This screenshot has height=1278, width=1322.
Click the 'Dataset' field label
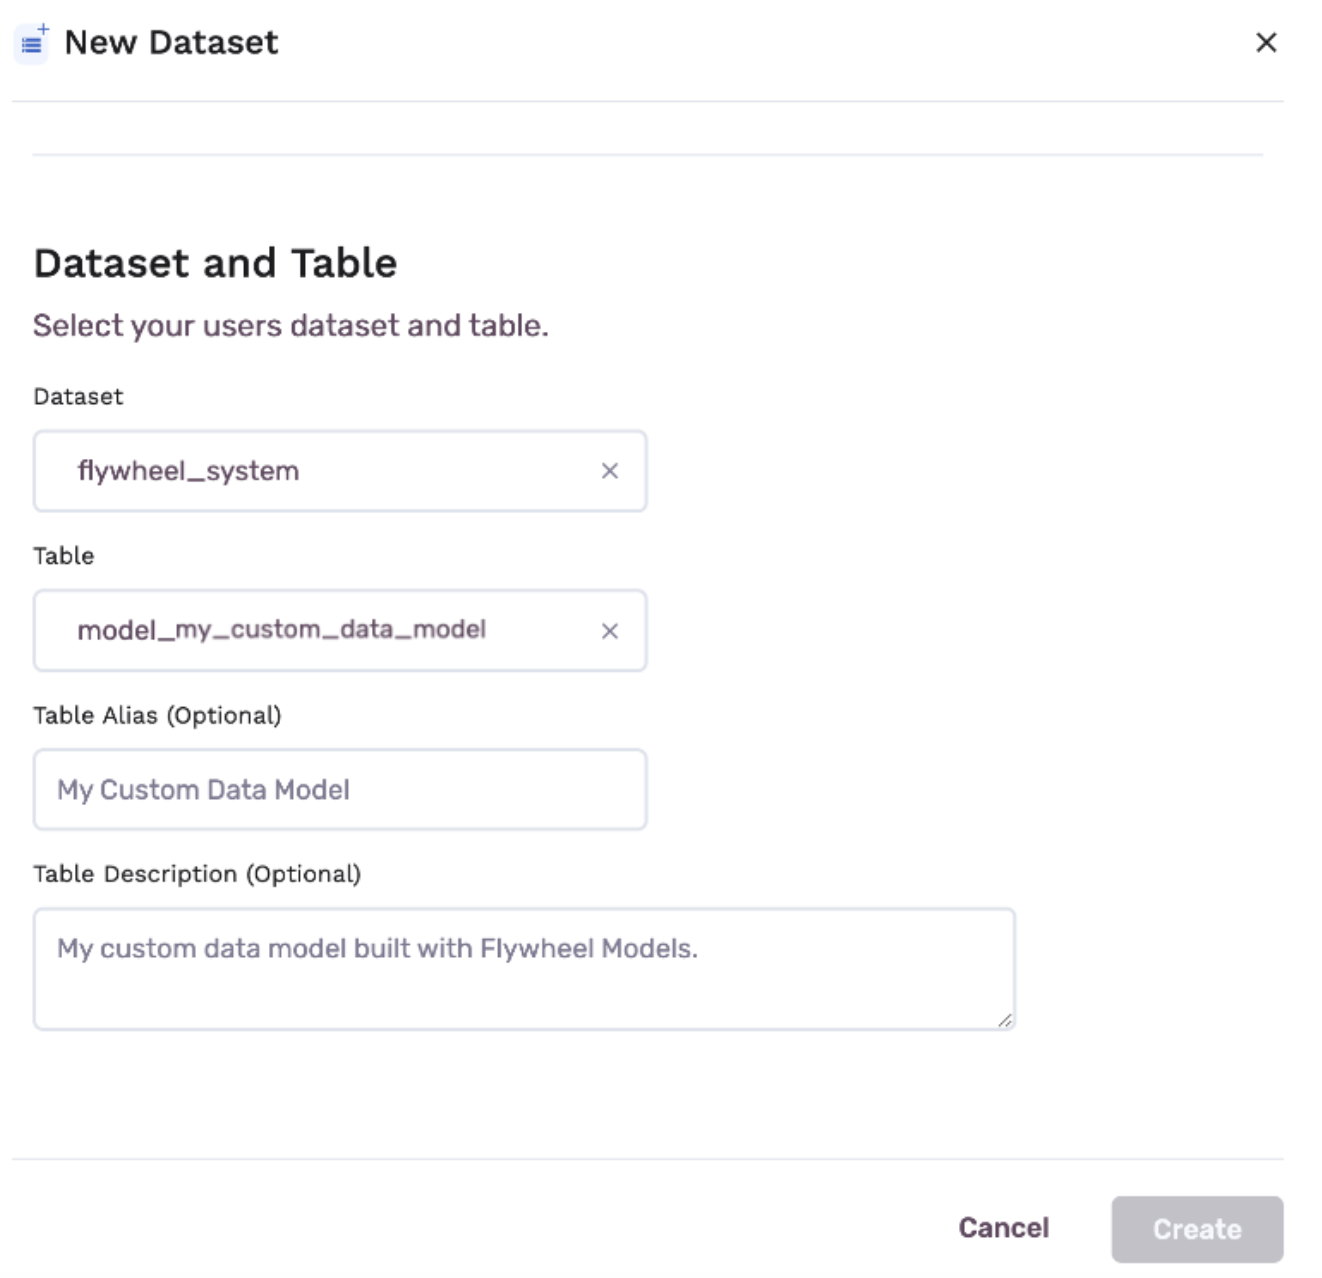[78, 397]
